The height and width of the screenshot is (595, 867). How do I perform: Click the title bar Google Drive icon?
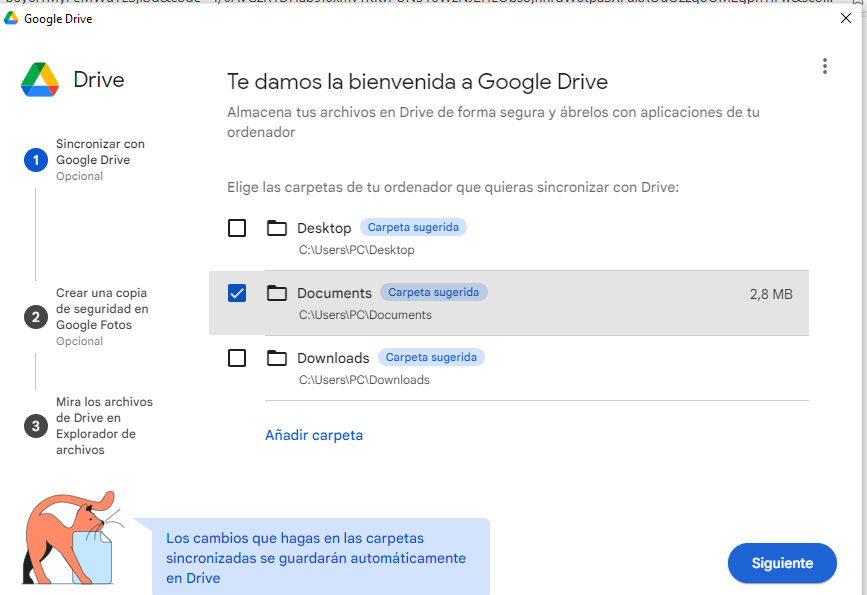click(11, 17)
